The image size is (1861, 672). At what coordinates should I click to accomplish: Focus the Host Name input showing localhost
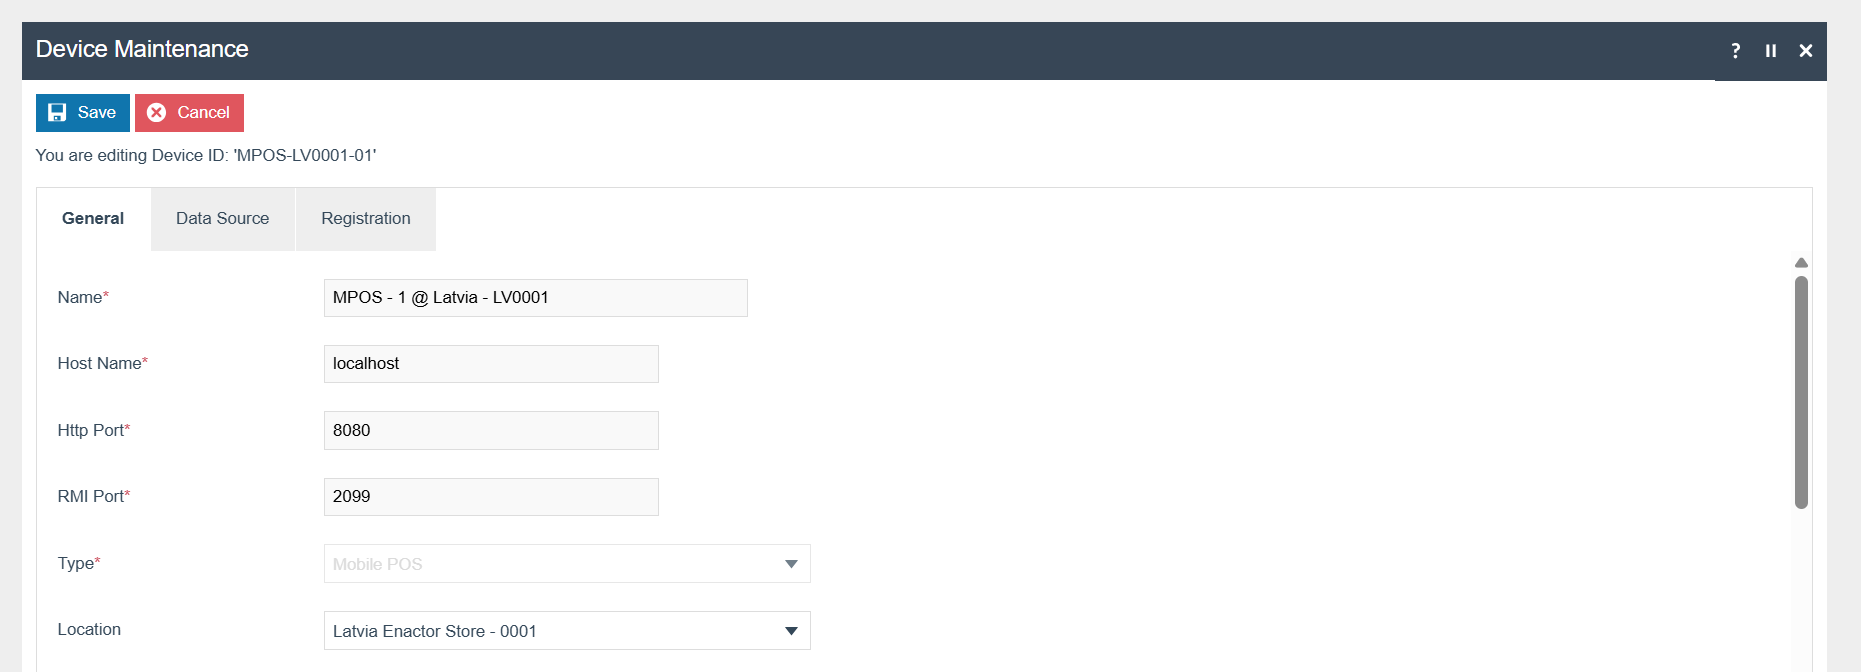[x=491, y=364]
